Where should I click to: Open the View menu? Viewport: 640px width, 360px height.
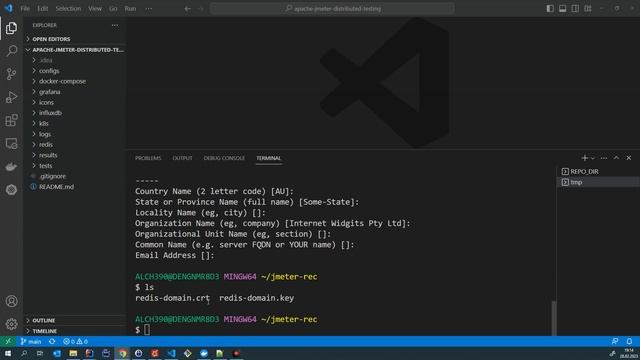point(95,9)
